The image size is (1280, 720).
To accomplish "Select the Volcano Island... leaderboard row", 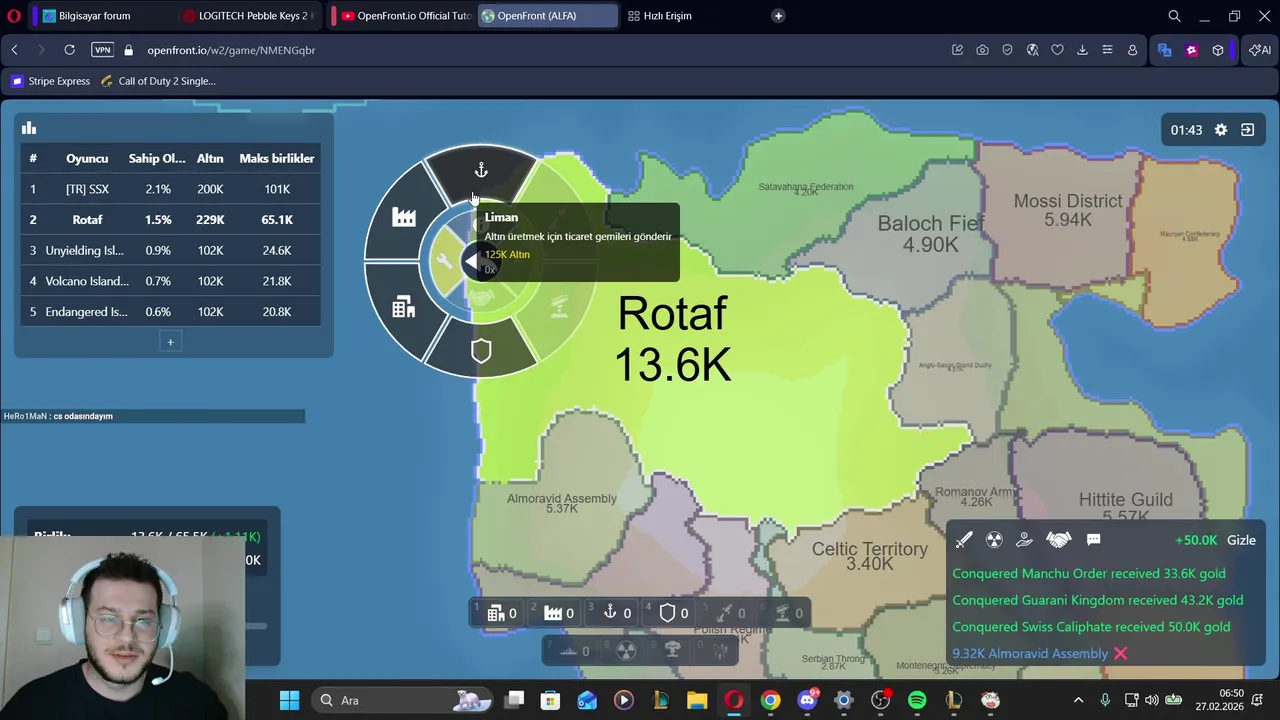I will [x=171, y=281].
